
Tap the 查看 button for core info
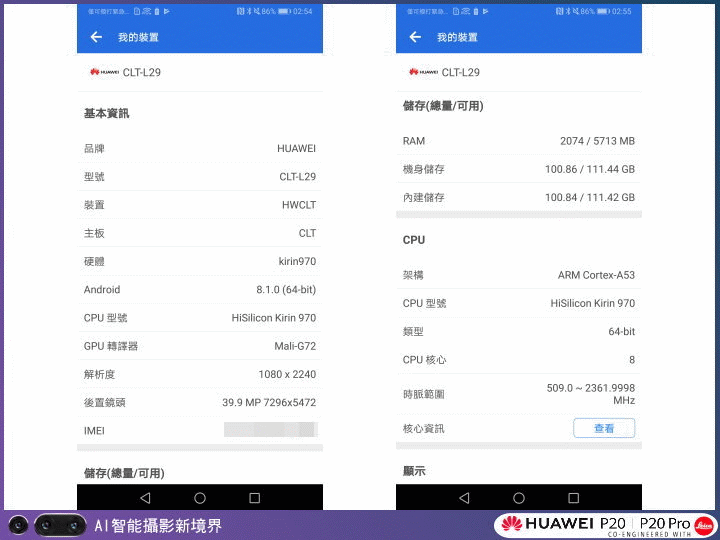tap(604, 428)
